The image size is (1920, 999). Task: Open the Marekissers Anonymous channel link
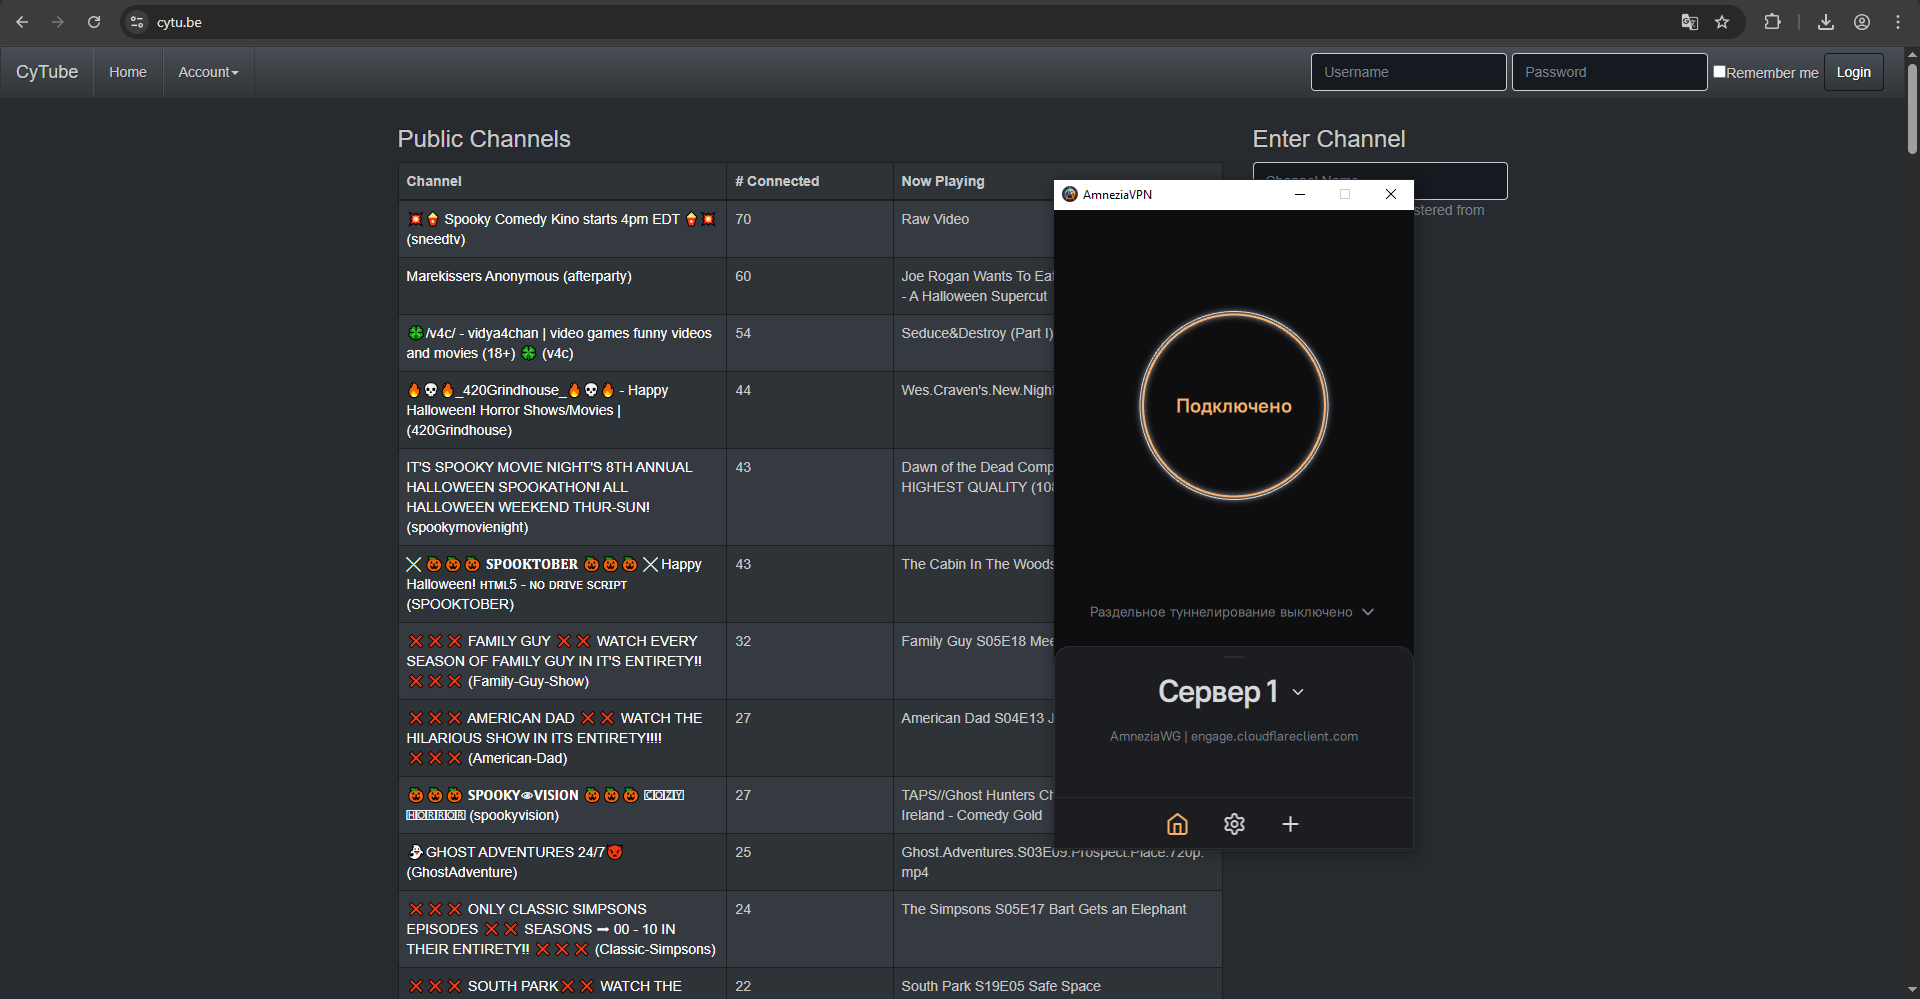[x=518, y=276]
